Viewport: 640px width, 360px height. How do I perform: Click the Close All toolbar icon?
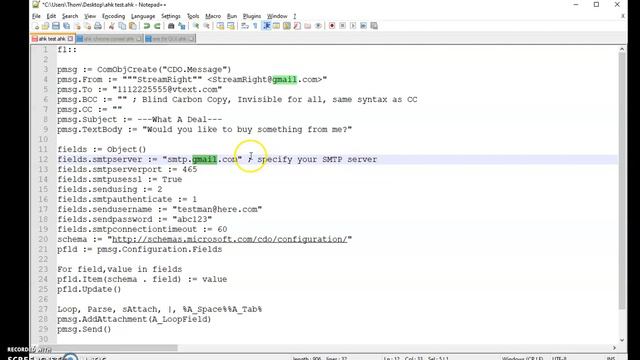coord(87,26)
